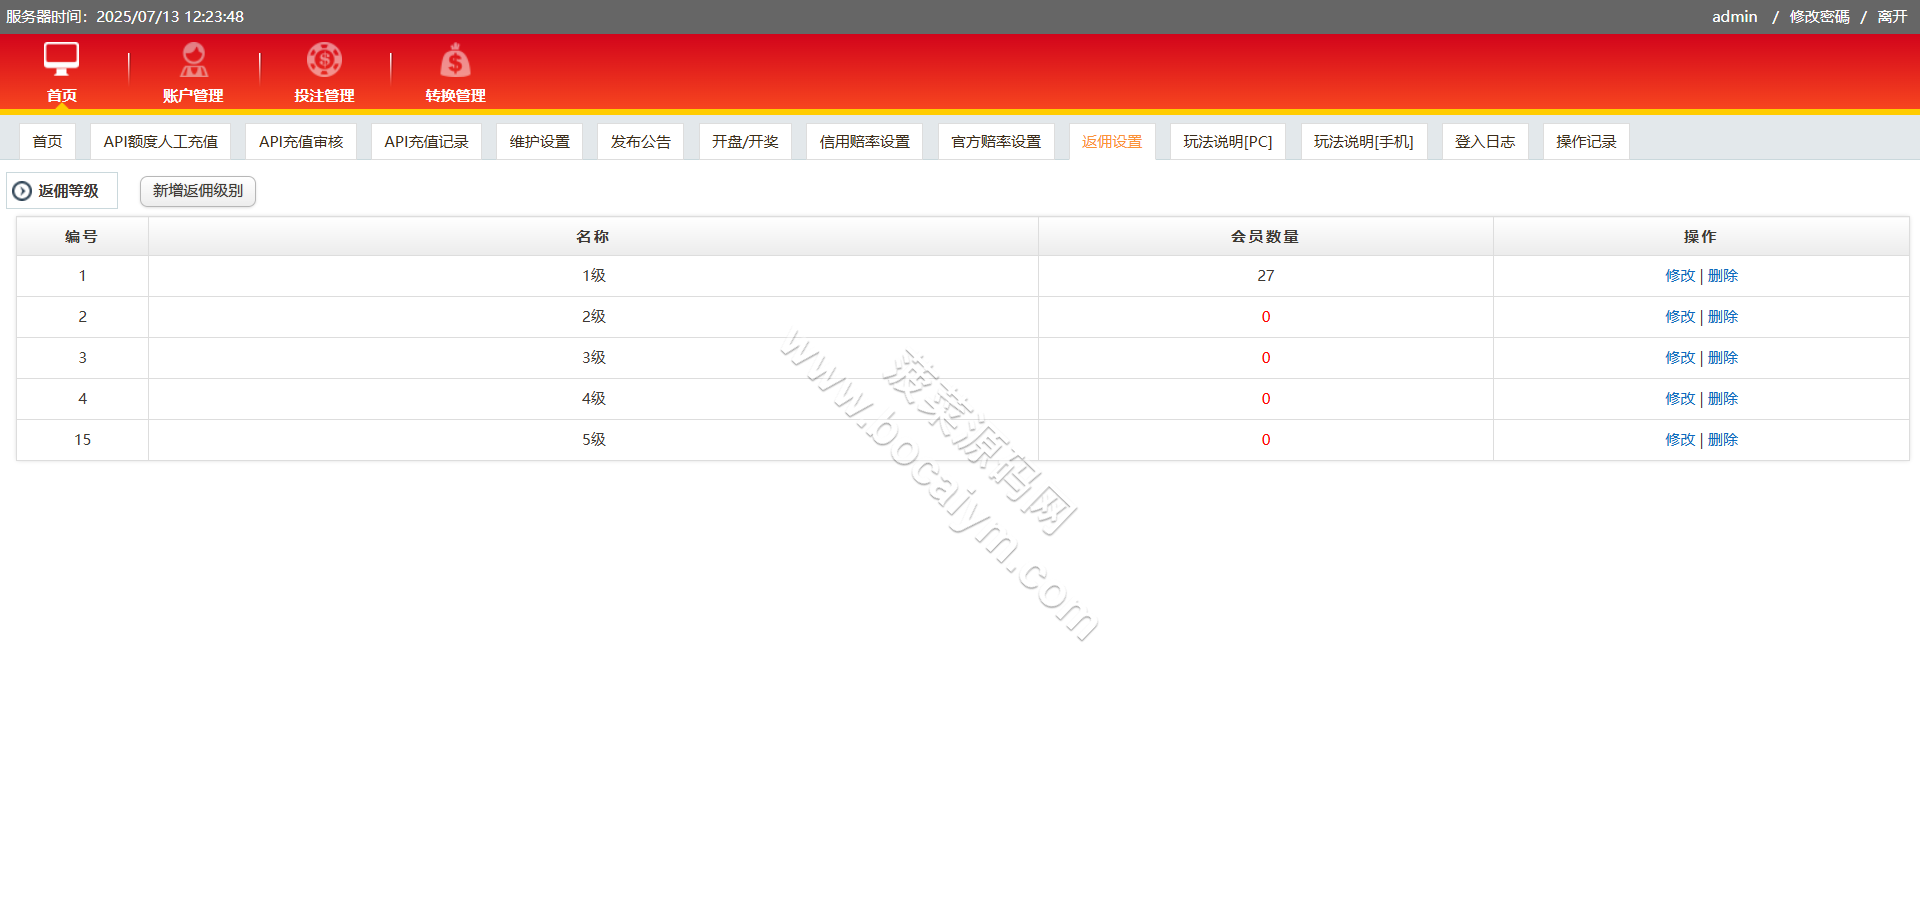Click 修改 for the 2级 row
The image size is (1920, 923).
tap(1680, 317)
